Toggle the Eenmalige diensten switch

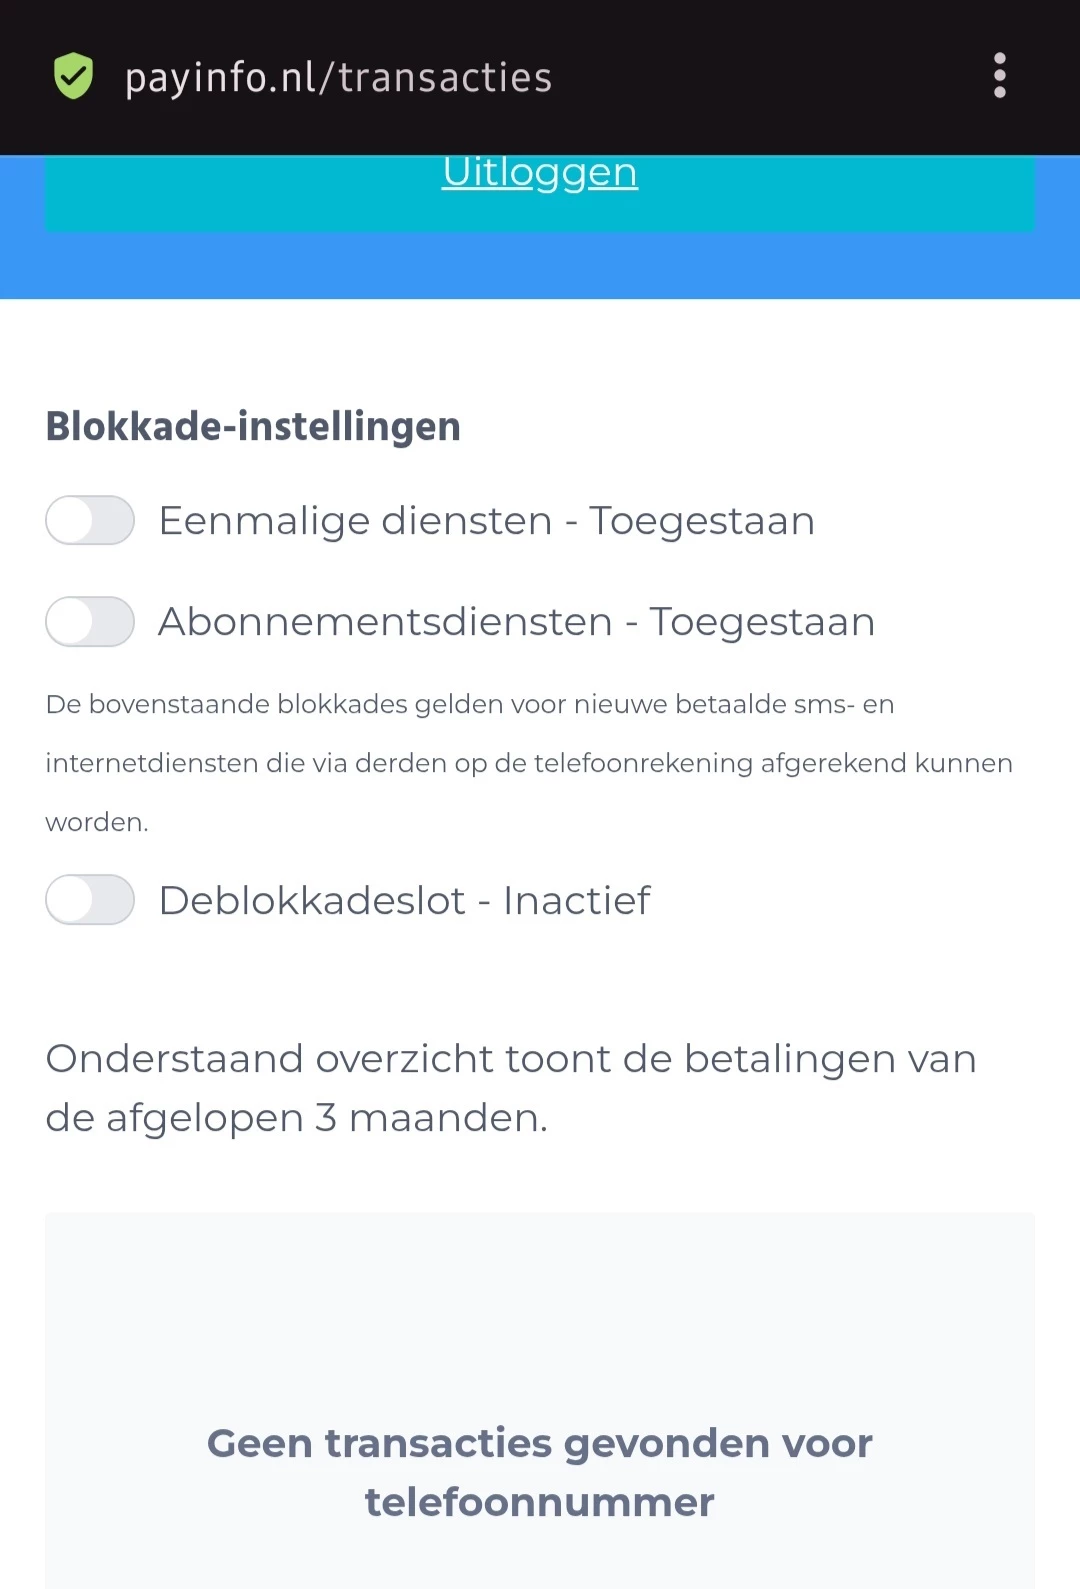click(x=90, y=520)
